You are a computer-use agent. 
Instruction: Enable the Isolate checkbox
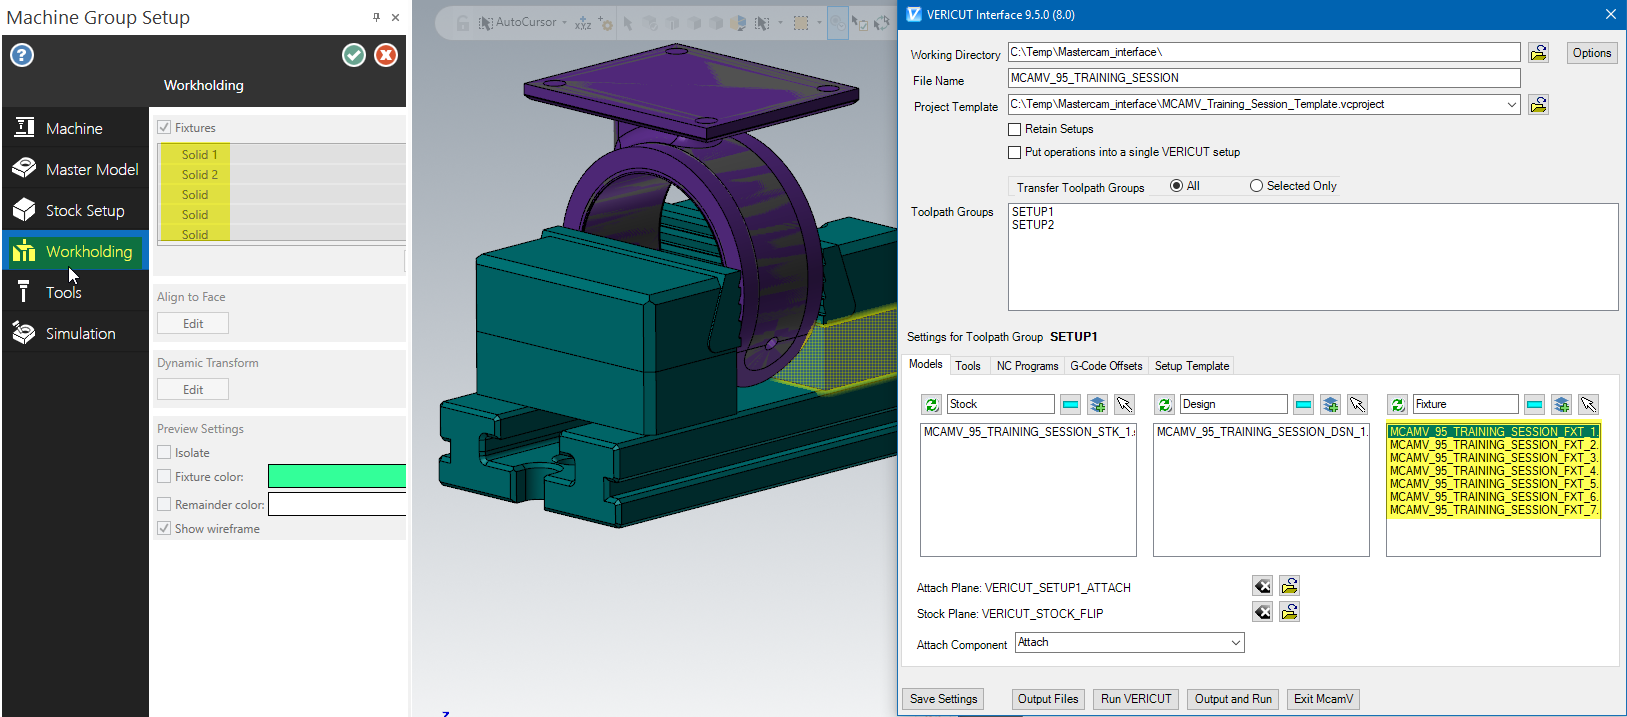click(x=164, y=452)
